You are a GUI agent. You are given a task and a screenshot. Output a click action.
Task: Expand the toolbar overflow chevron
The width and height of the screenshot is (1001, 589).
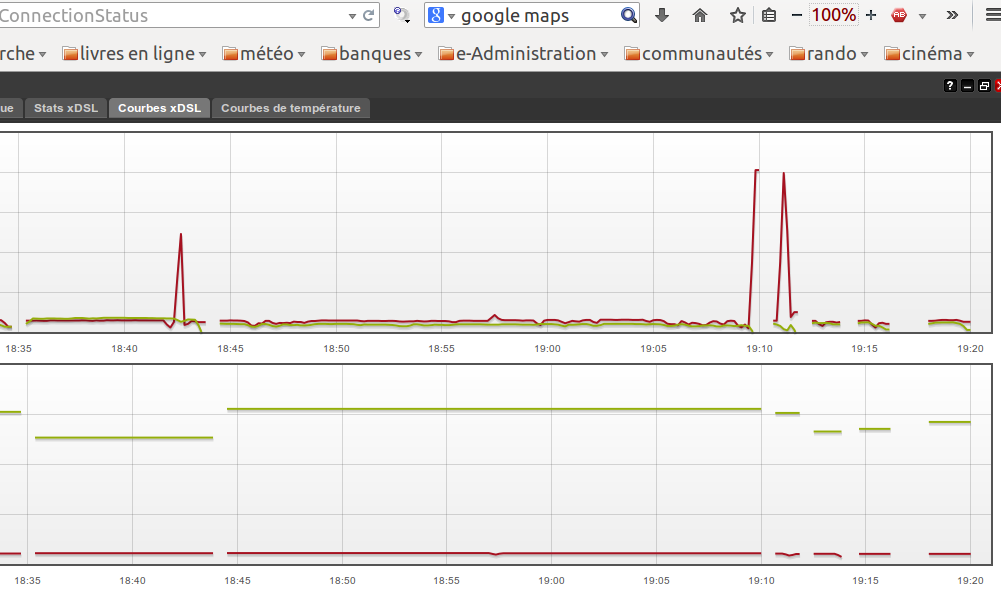tap(952, 15)
